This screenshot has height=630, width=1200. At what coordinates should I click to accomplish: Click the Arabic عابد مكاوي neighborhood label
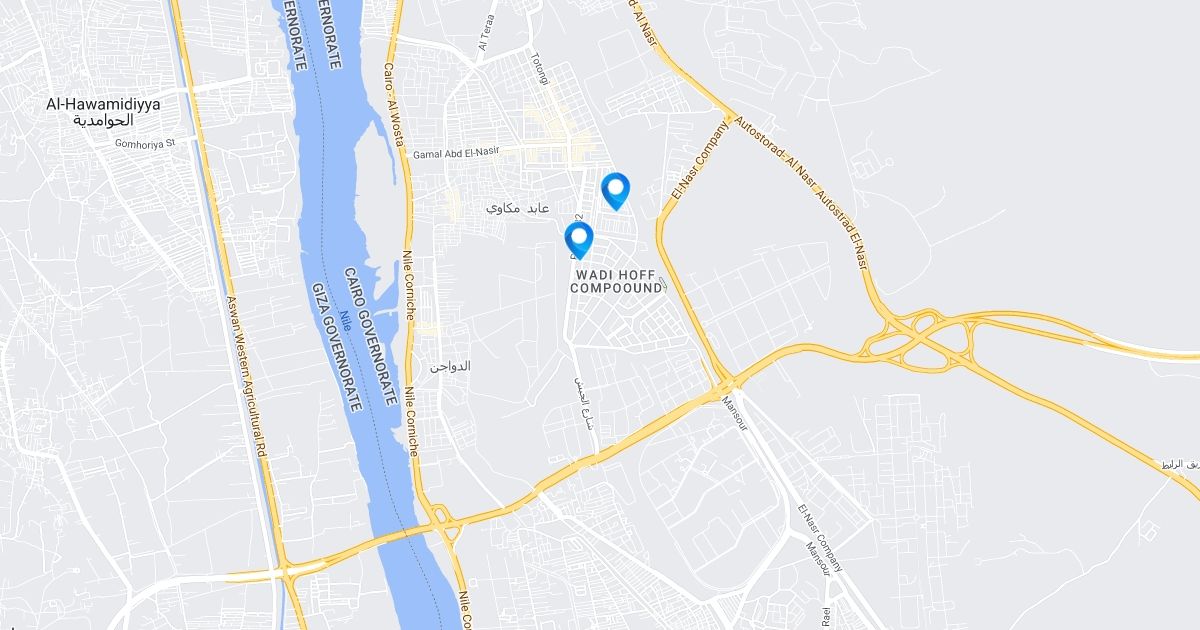click(518, 208)
